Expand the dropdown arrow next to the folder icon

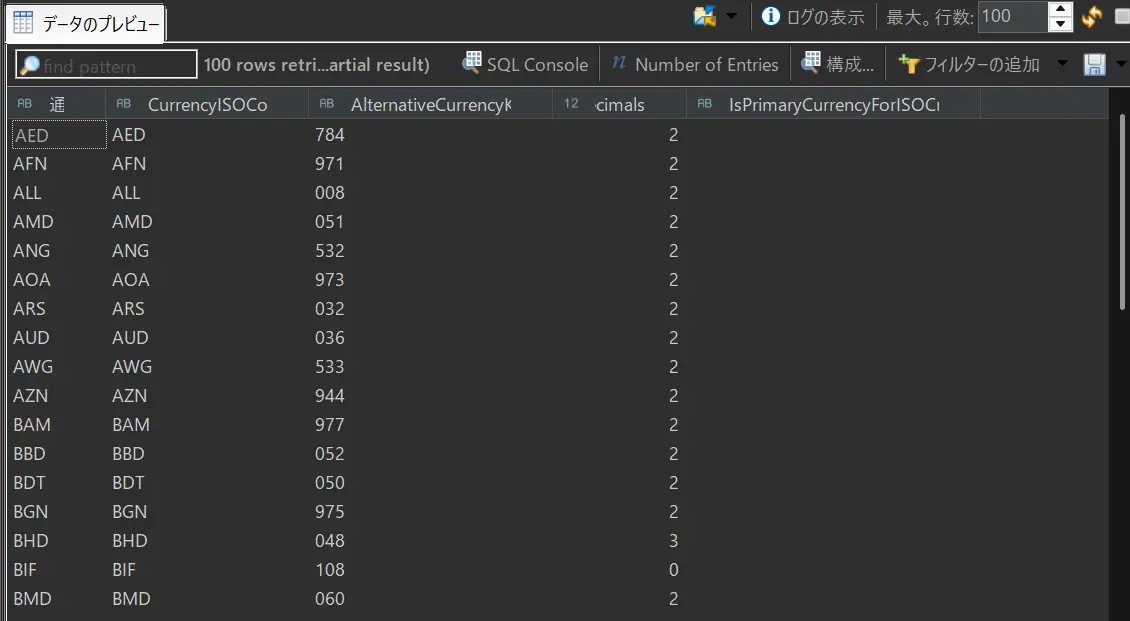(731, 16)
